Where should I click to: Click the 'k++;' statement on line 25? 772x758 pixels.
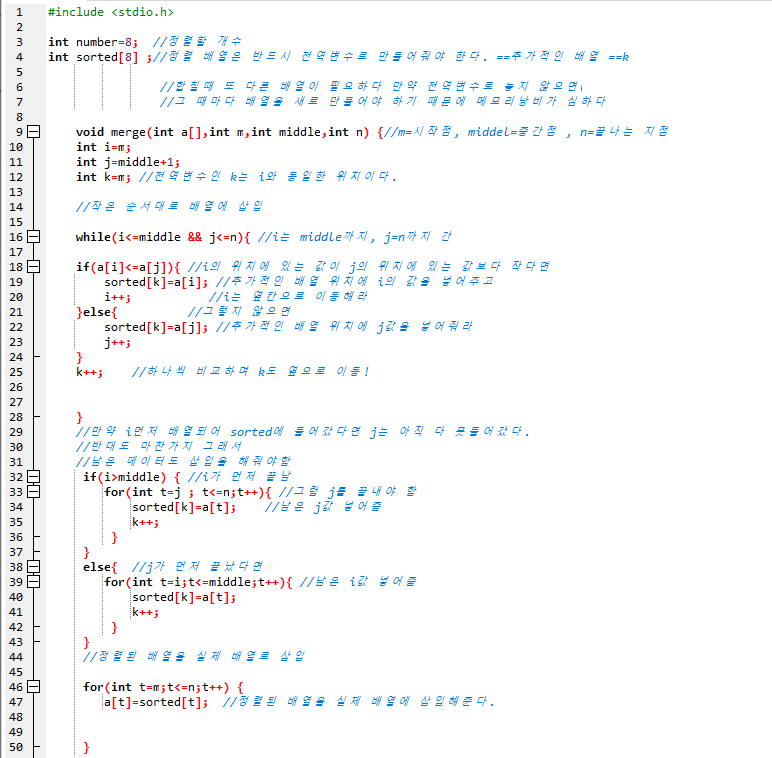pos(89,372)
